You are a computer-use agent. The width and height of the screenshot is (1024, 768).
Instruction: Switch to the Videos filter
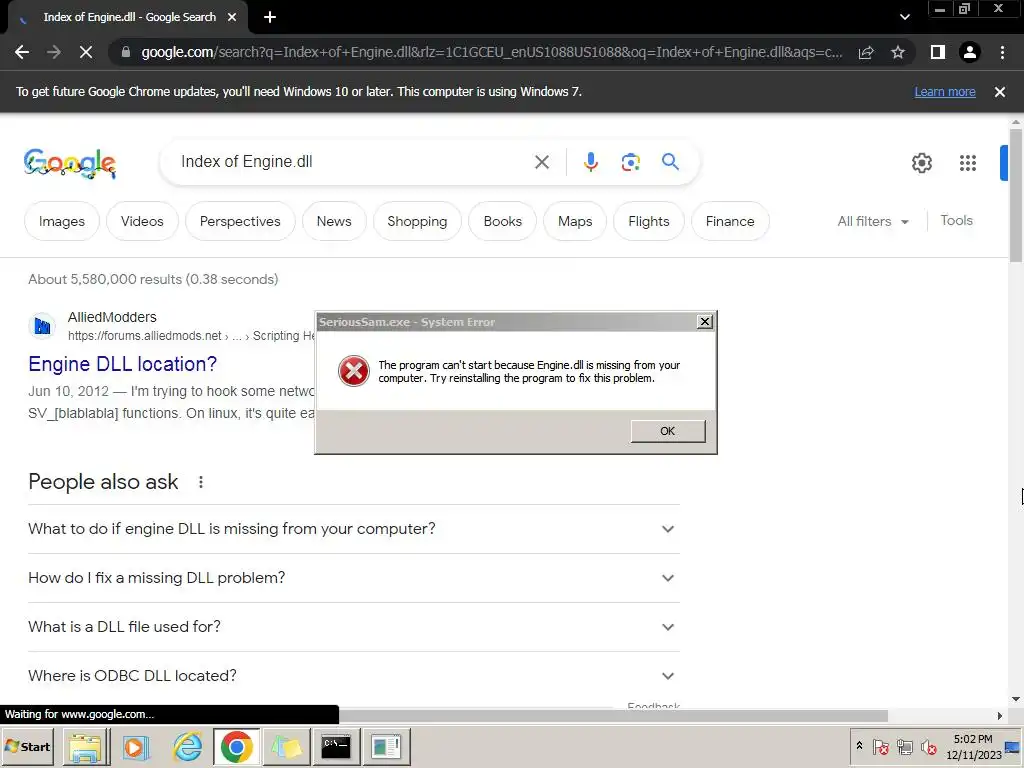point(142,221)
